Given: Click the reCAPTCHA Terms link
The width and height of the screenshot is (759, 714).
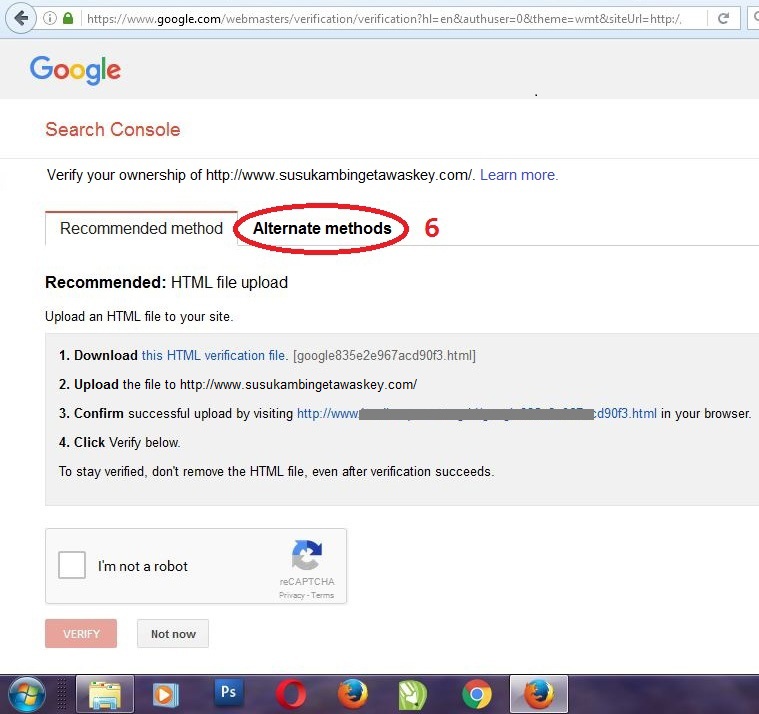Looking at the screenshot, I should point(322,595).
